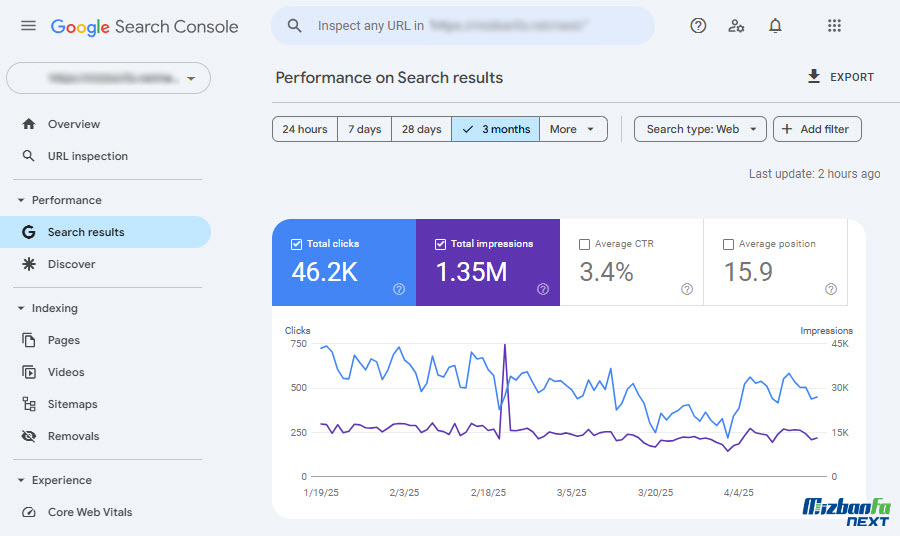Open the hamburger main menu
The width and height of the screenshot is (900, 536).
(x=28, y=26)
